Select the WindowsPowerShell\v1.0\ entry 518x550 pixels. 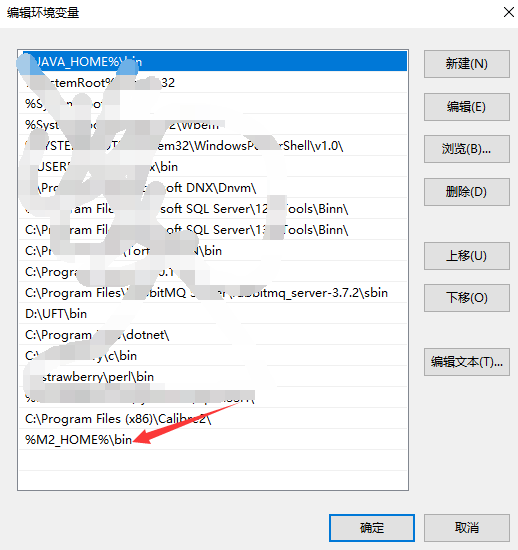coord(213,146)
